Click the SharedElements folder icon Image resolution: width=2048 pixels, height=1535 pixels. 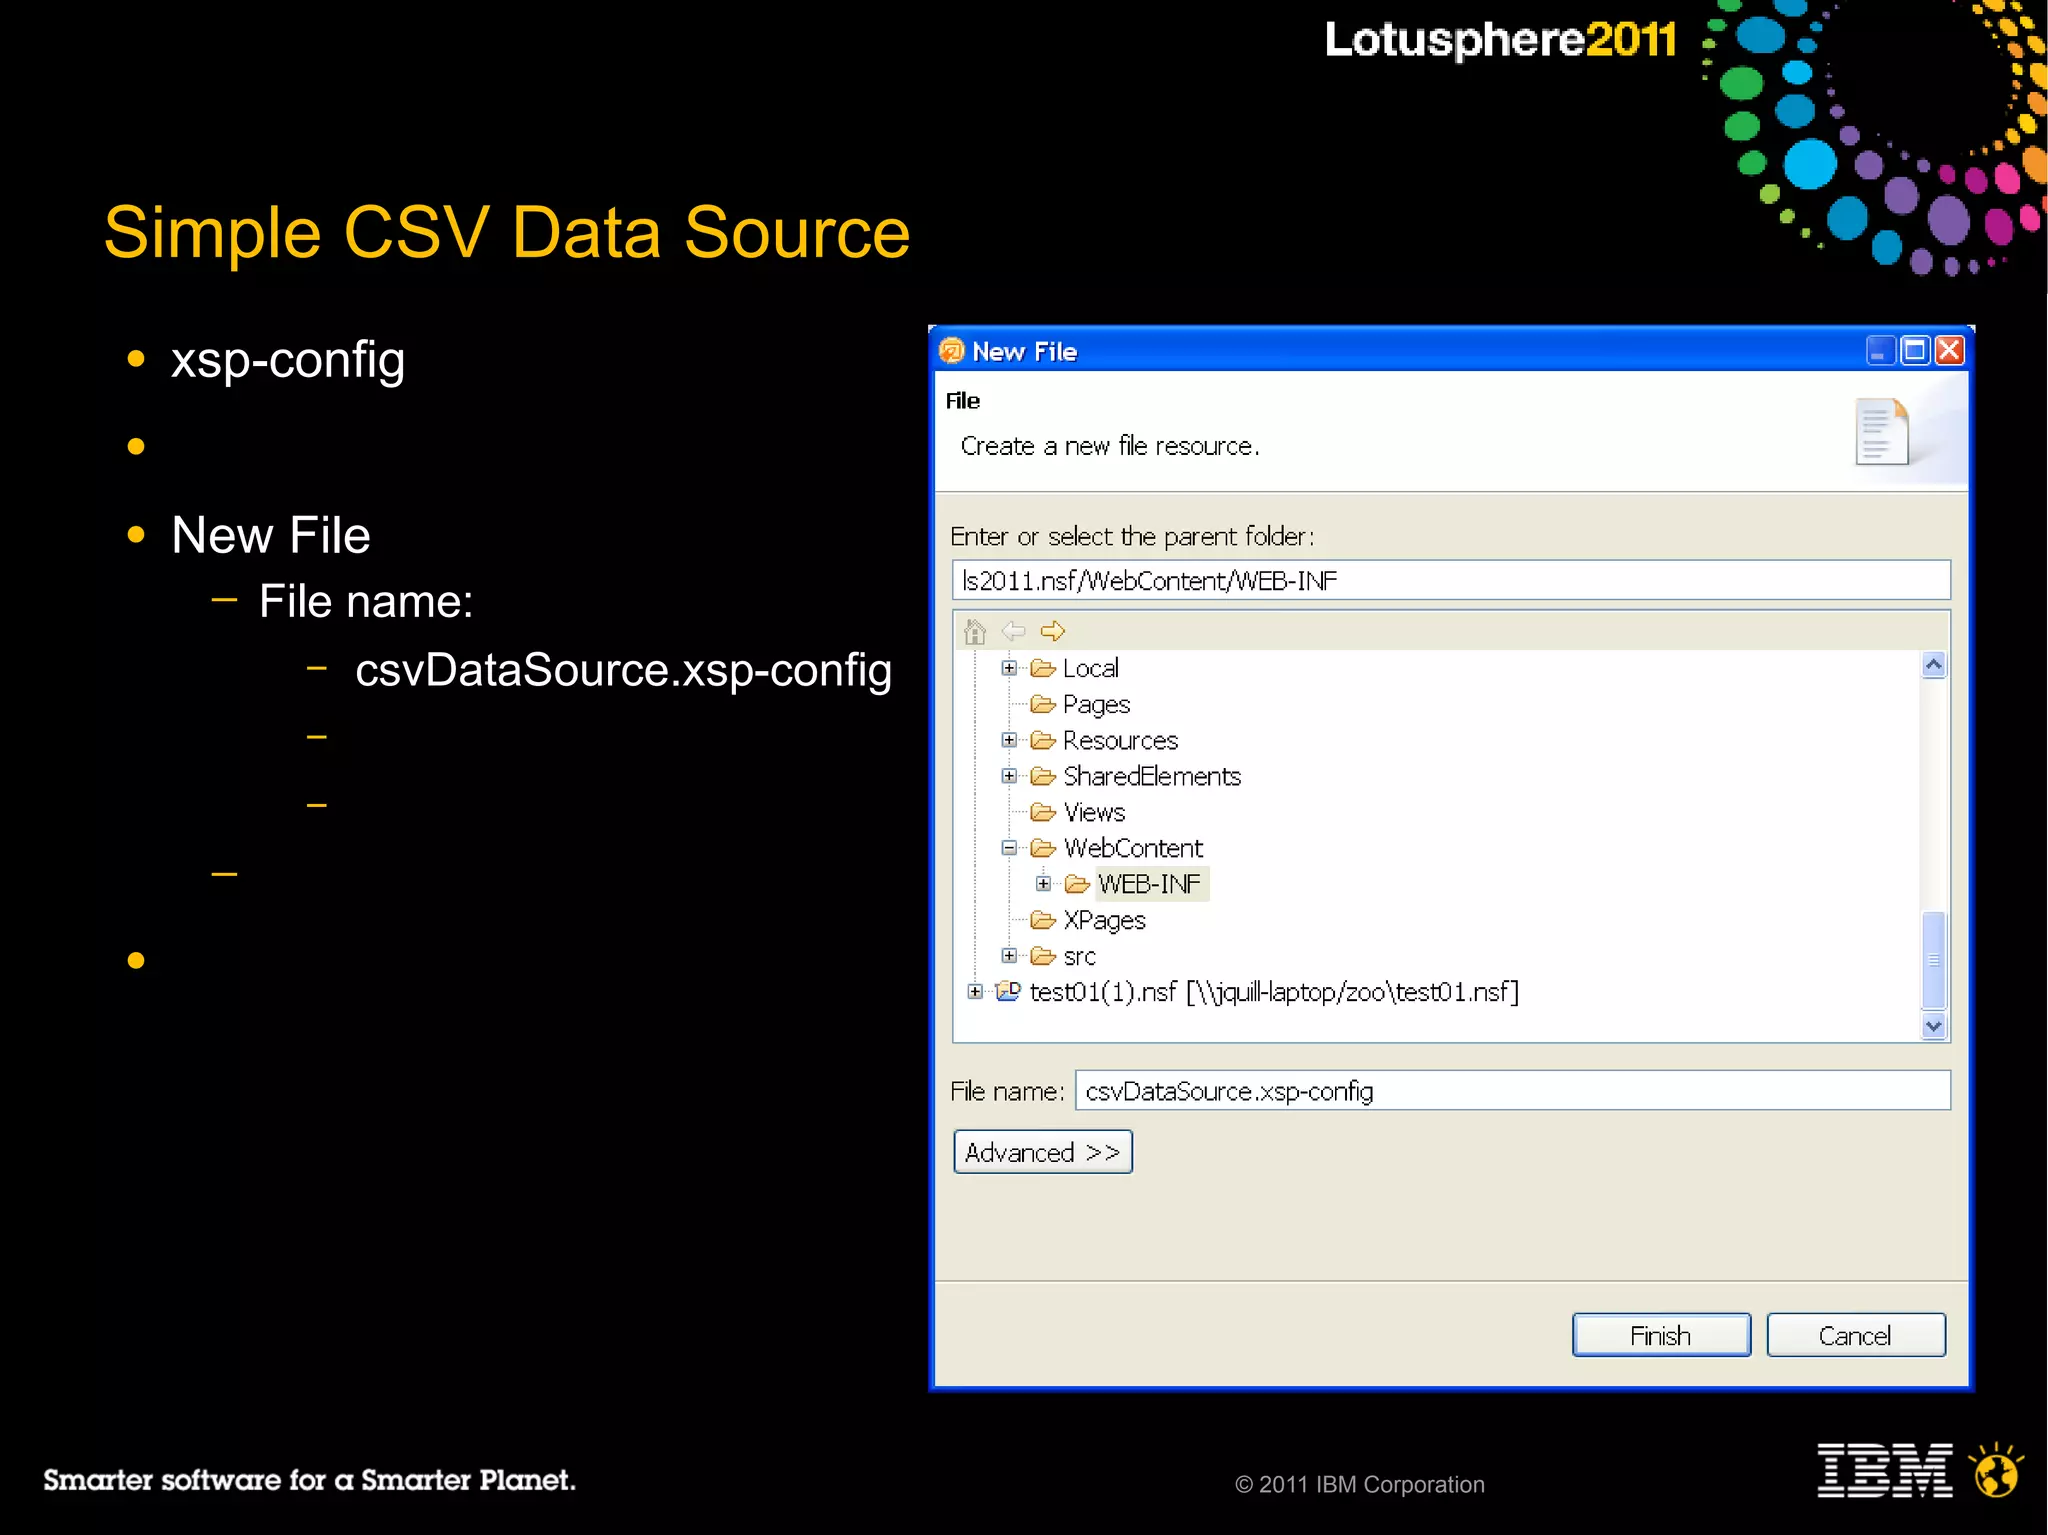1043,776
